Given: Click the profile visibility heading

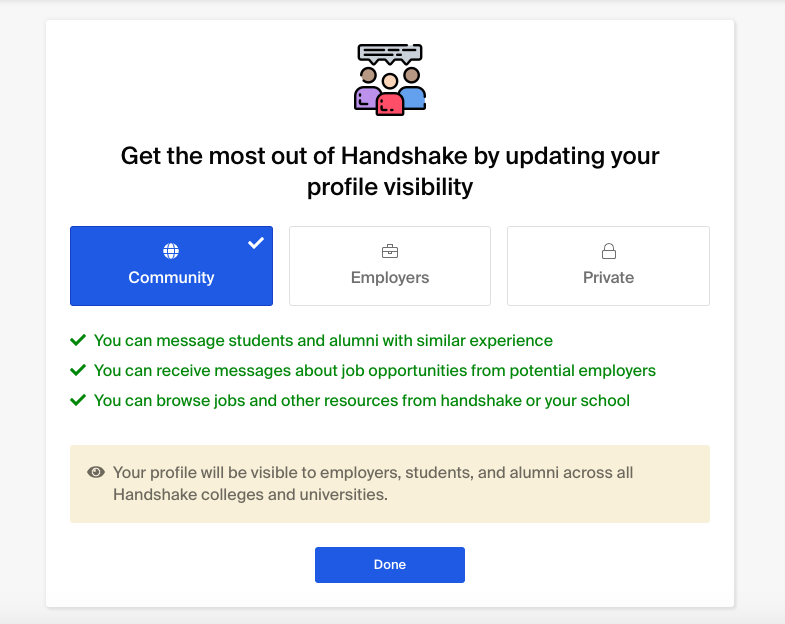Looking at the screenshot, I should 390,171.
